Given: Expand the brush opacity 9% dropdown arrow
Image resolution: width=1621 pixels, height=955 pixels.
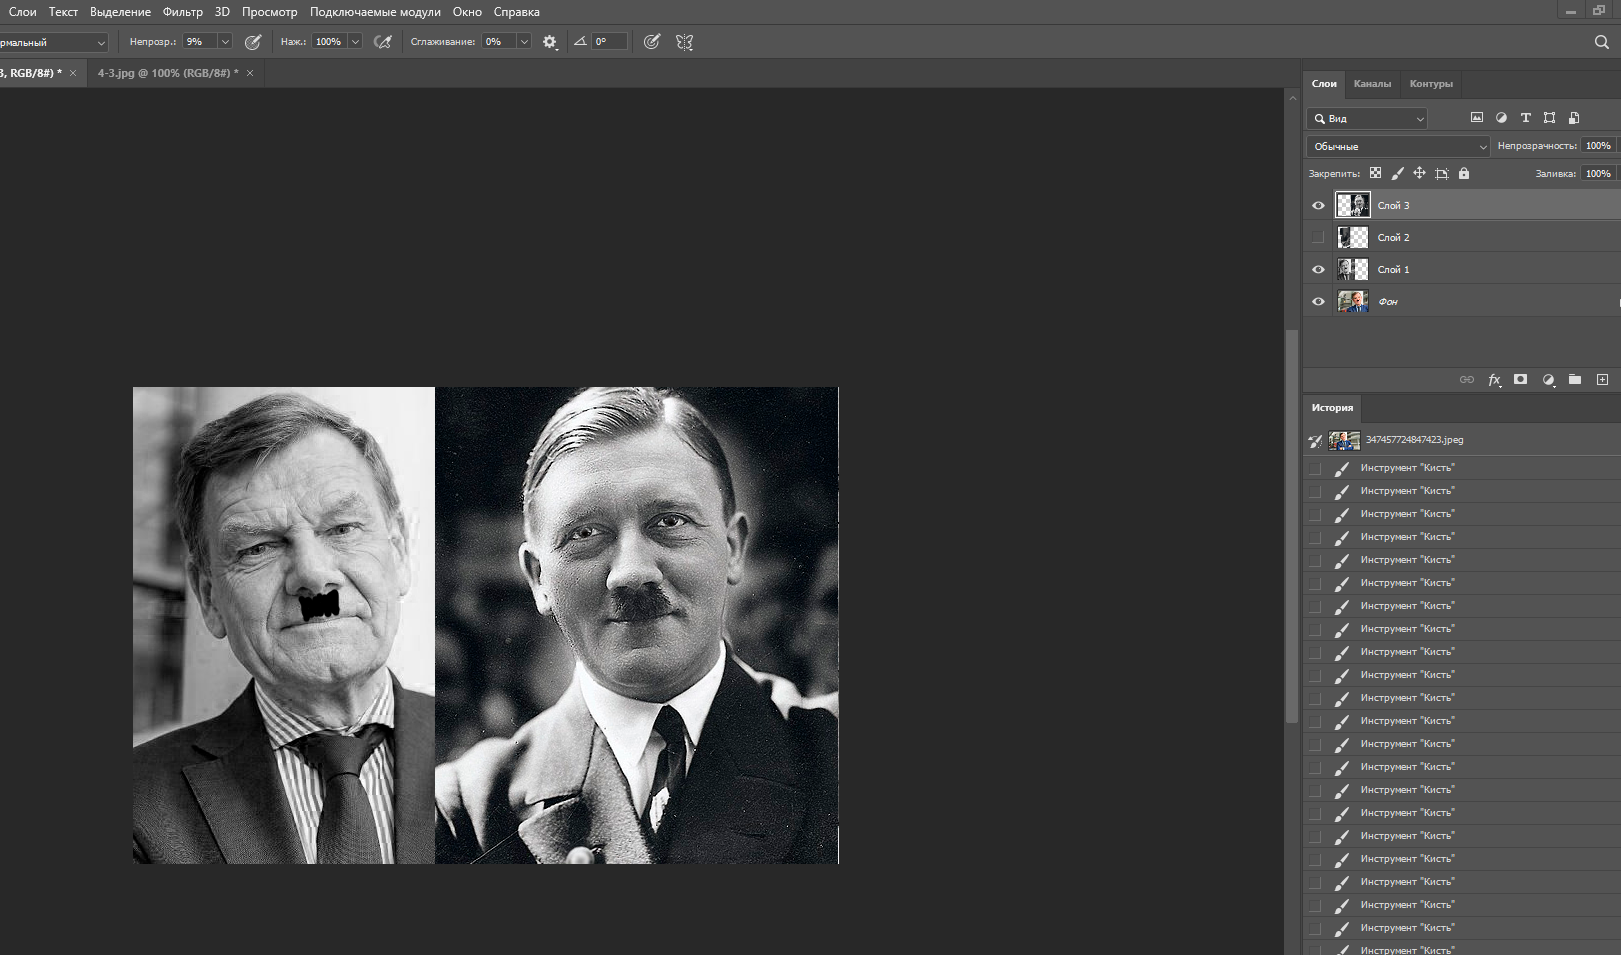Looking at the screenshot, I should tap(225, 42).
